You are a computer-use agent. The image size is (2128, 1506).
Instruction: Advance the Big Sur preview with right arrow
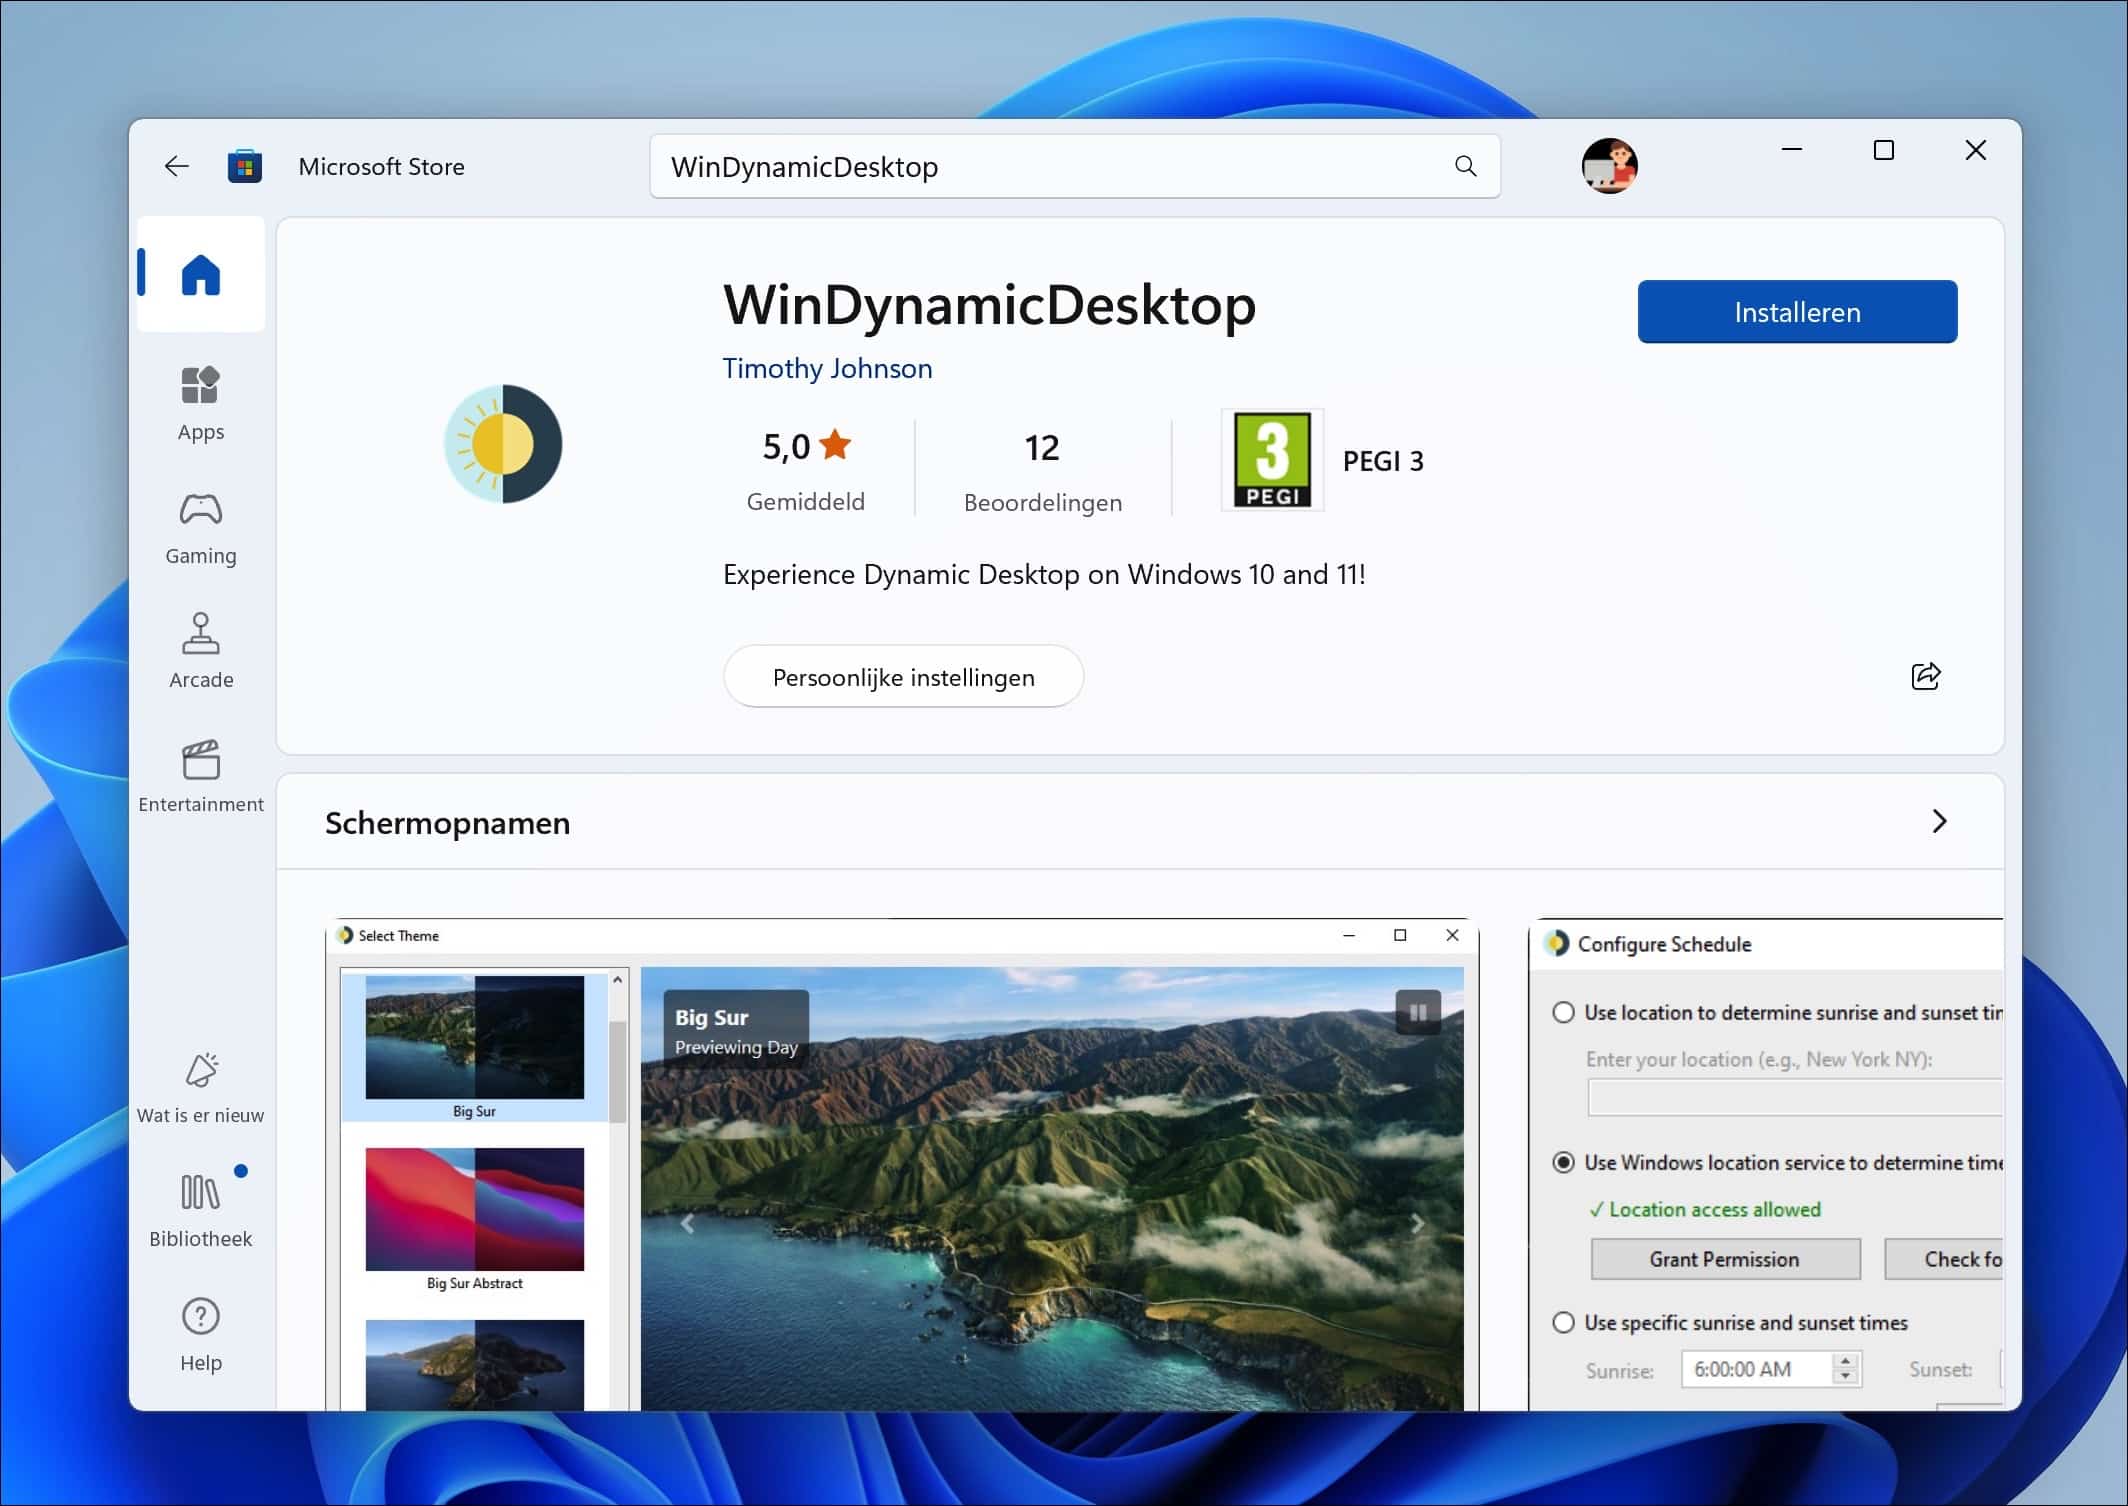(1417, 1222)
